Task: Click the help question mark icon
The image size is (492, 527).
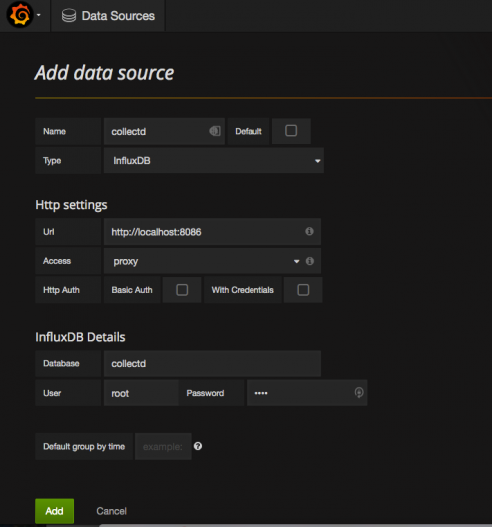Action: point(198,446)
